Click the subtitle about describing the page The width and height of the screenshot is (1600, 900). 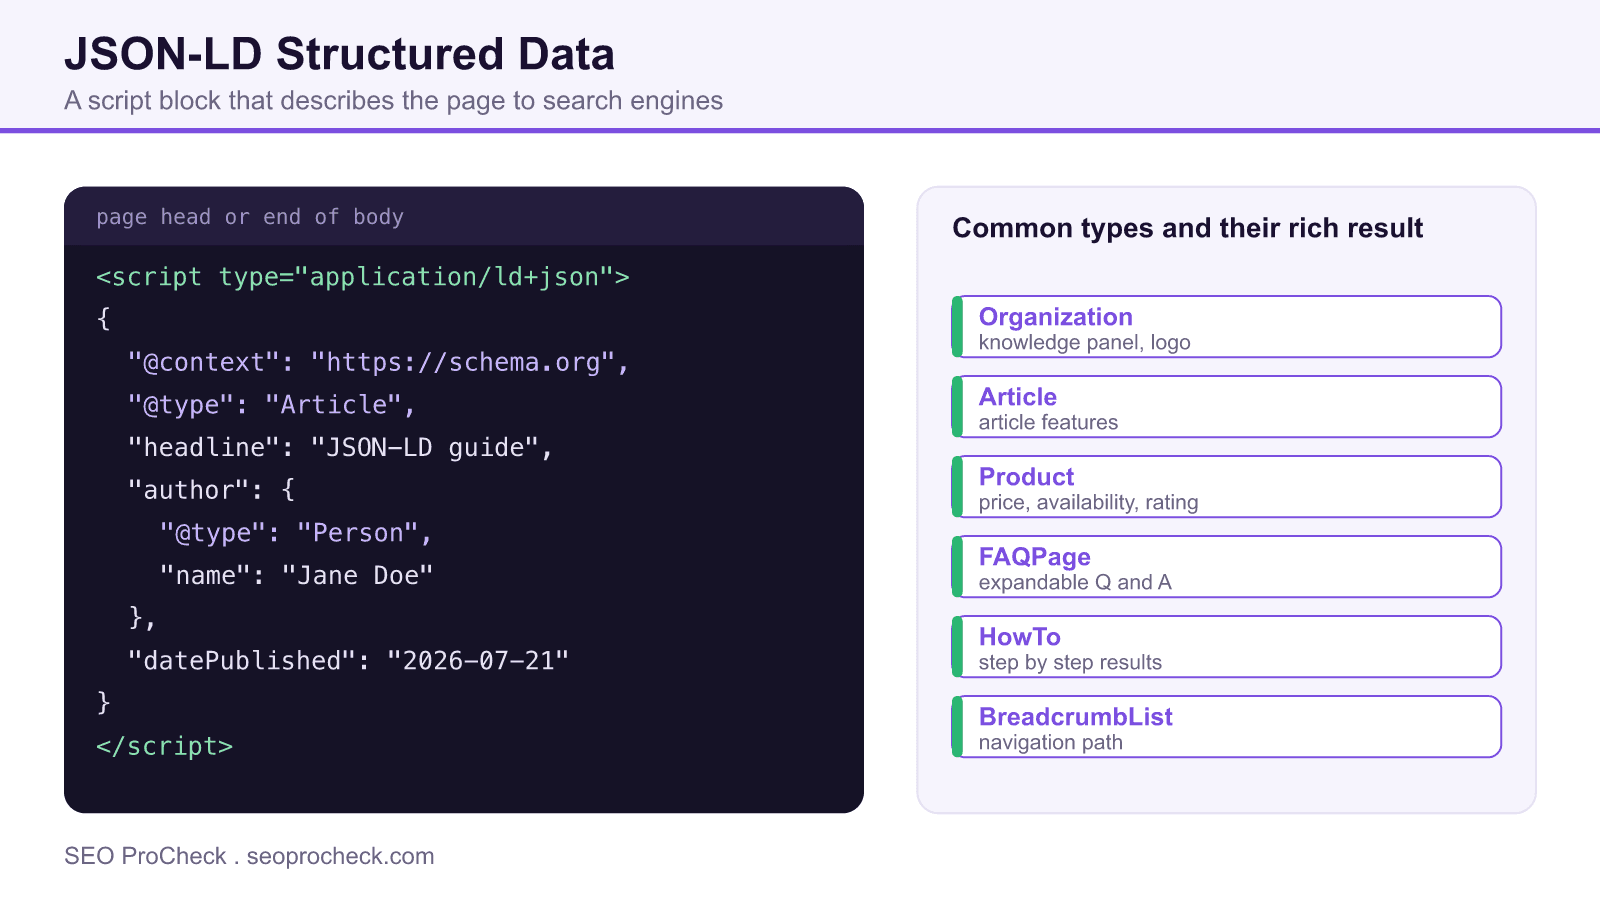coord(393,101)
